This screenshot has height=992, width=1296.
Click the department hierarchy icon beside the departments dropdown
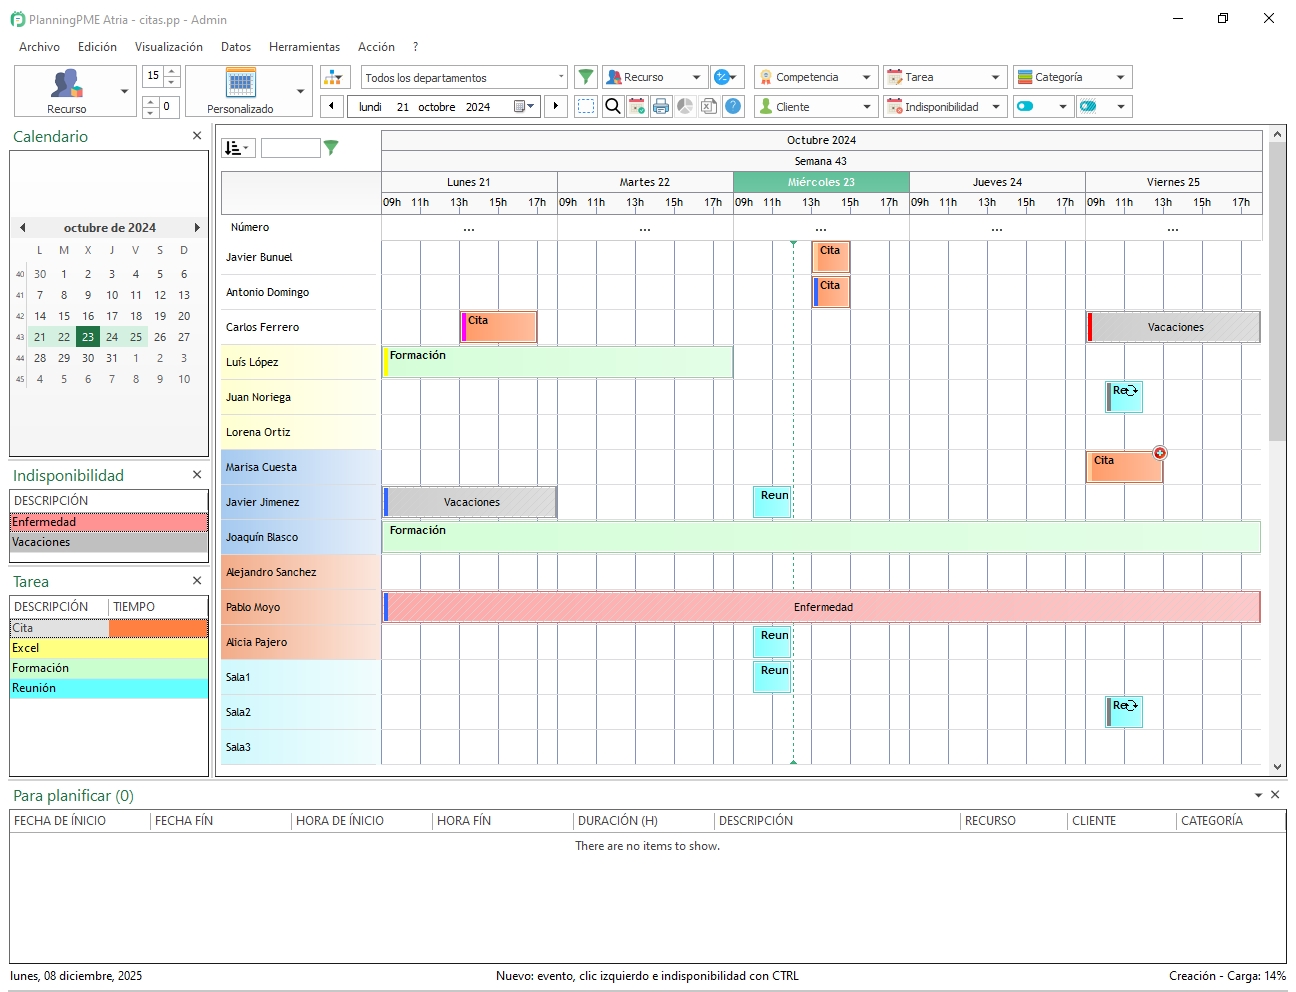(x=334, y=76)
